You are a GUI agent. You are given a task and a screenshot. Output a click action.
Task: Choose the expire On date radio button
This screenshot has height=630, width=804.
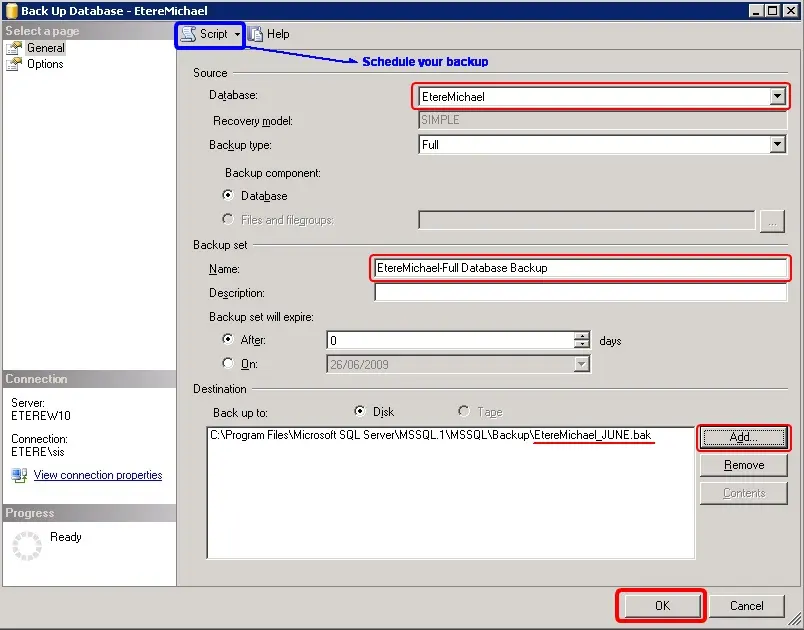pyautogui.click(x=228, y=364)
